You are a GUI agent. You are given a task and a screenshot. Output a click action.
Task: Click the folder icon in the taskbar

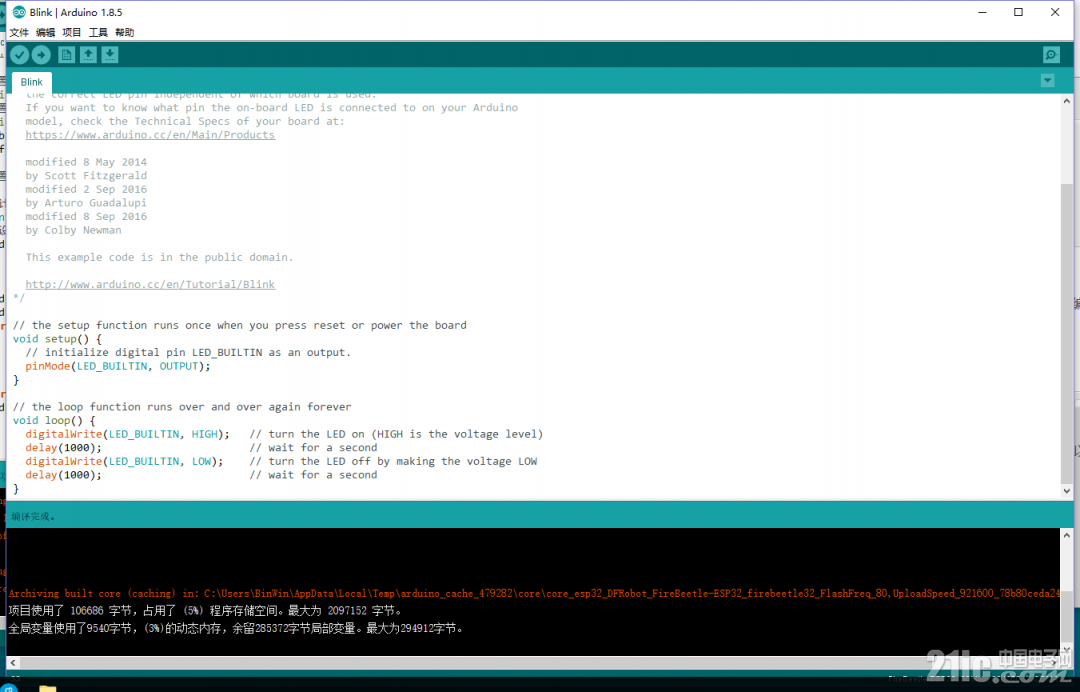tap(48, 688)
